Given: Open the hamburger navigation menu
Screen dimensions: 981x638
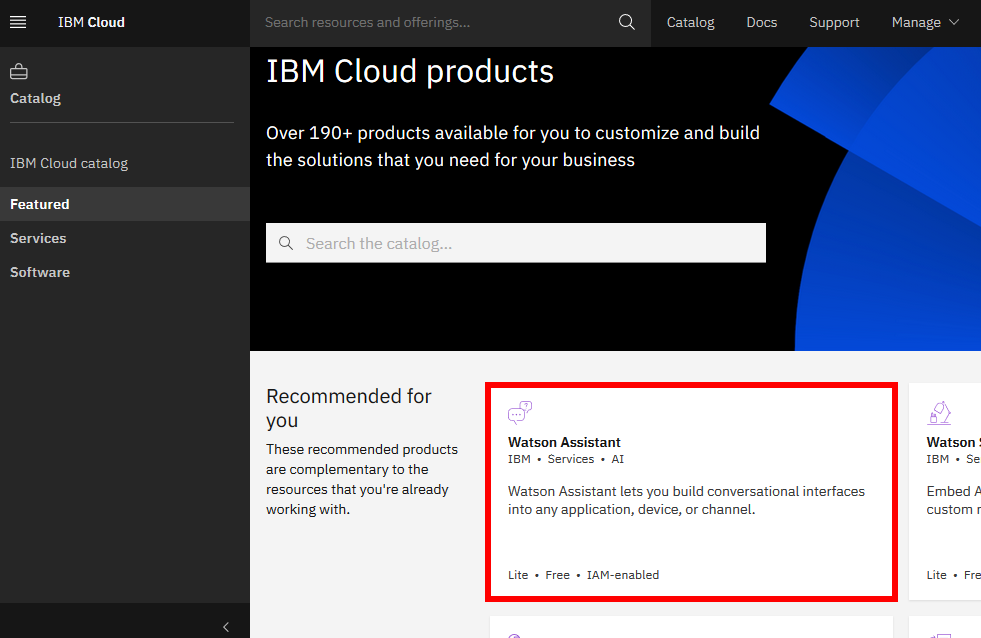Looking at the screenshot, I should tap(18, 23).
